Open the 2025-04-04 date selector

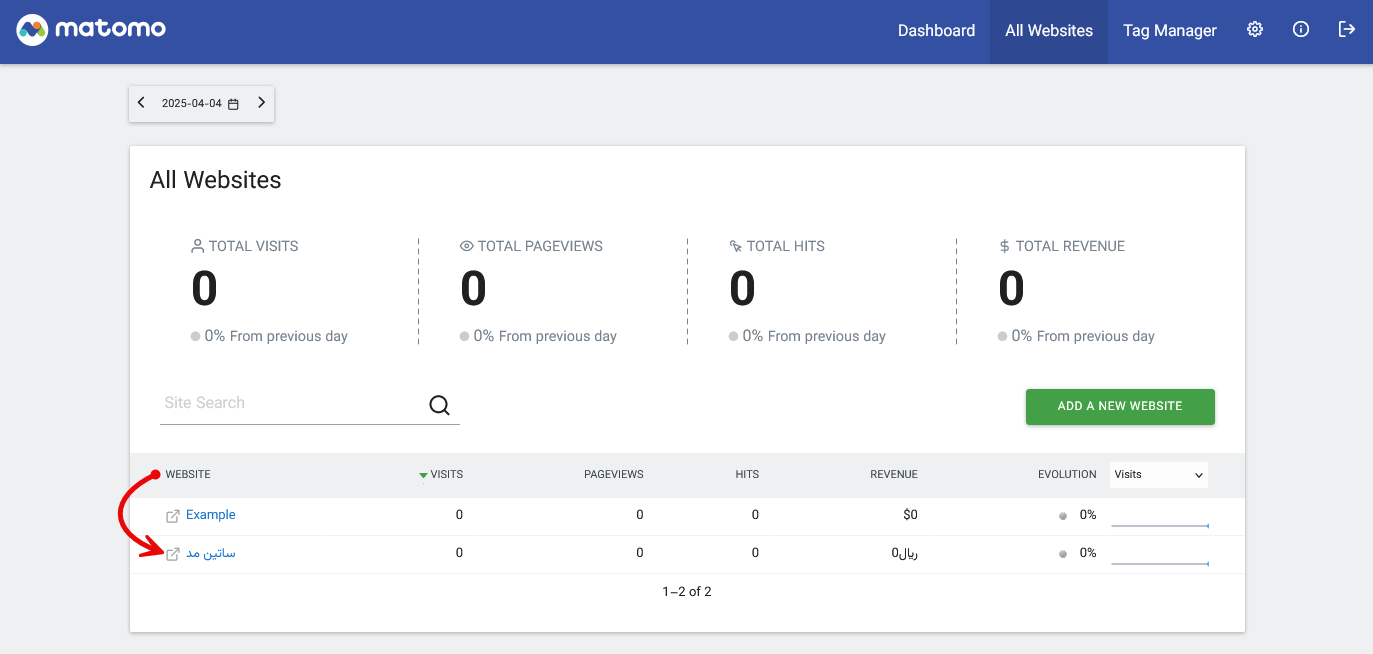click(x=201, y=103)
